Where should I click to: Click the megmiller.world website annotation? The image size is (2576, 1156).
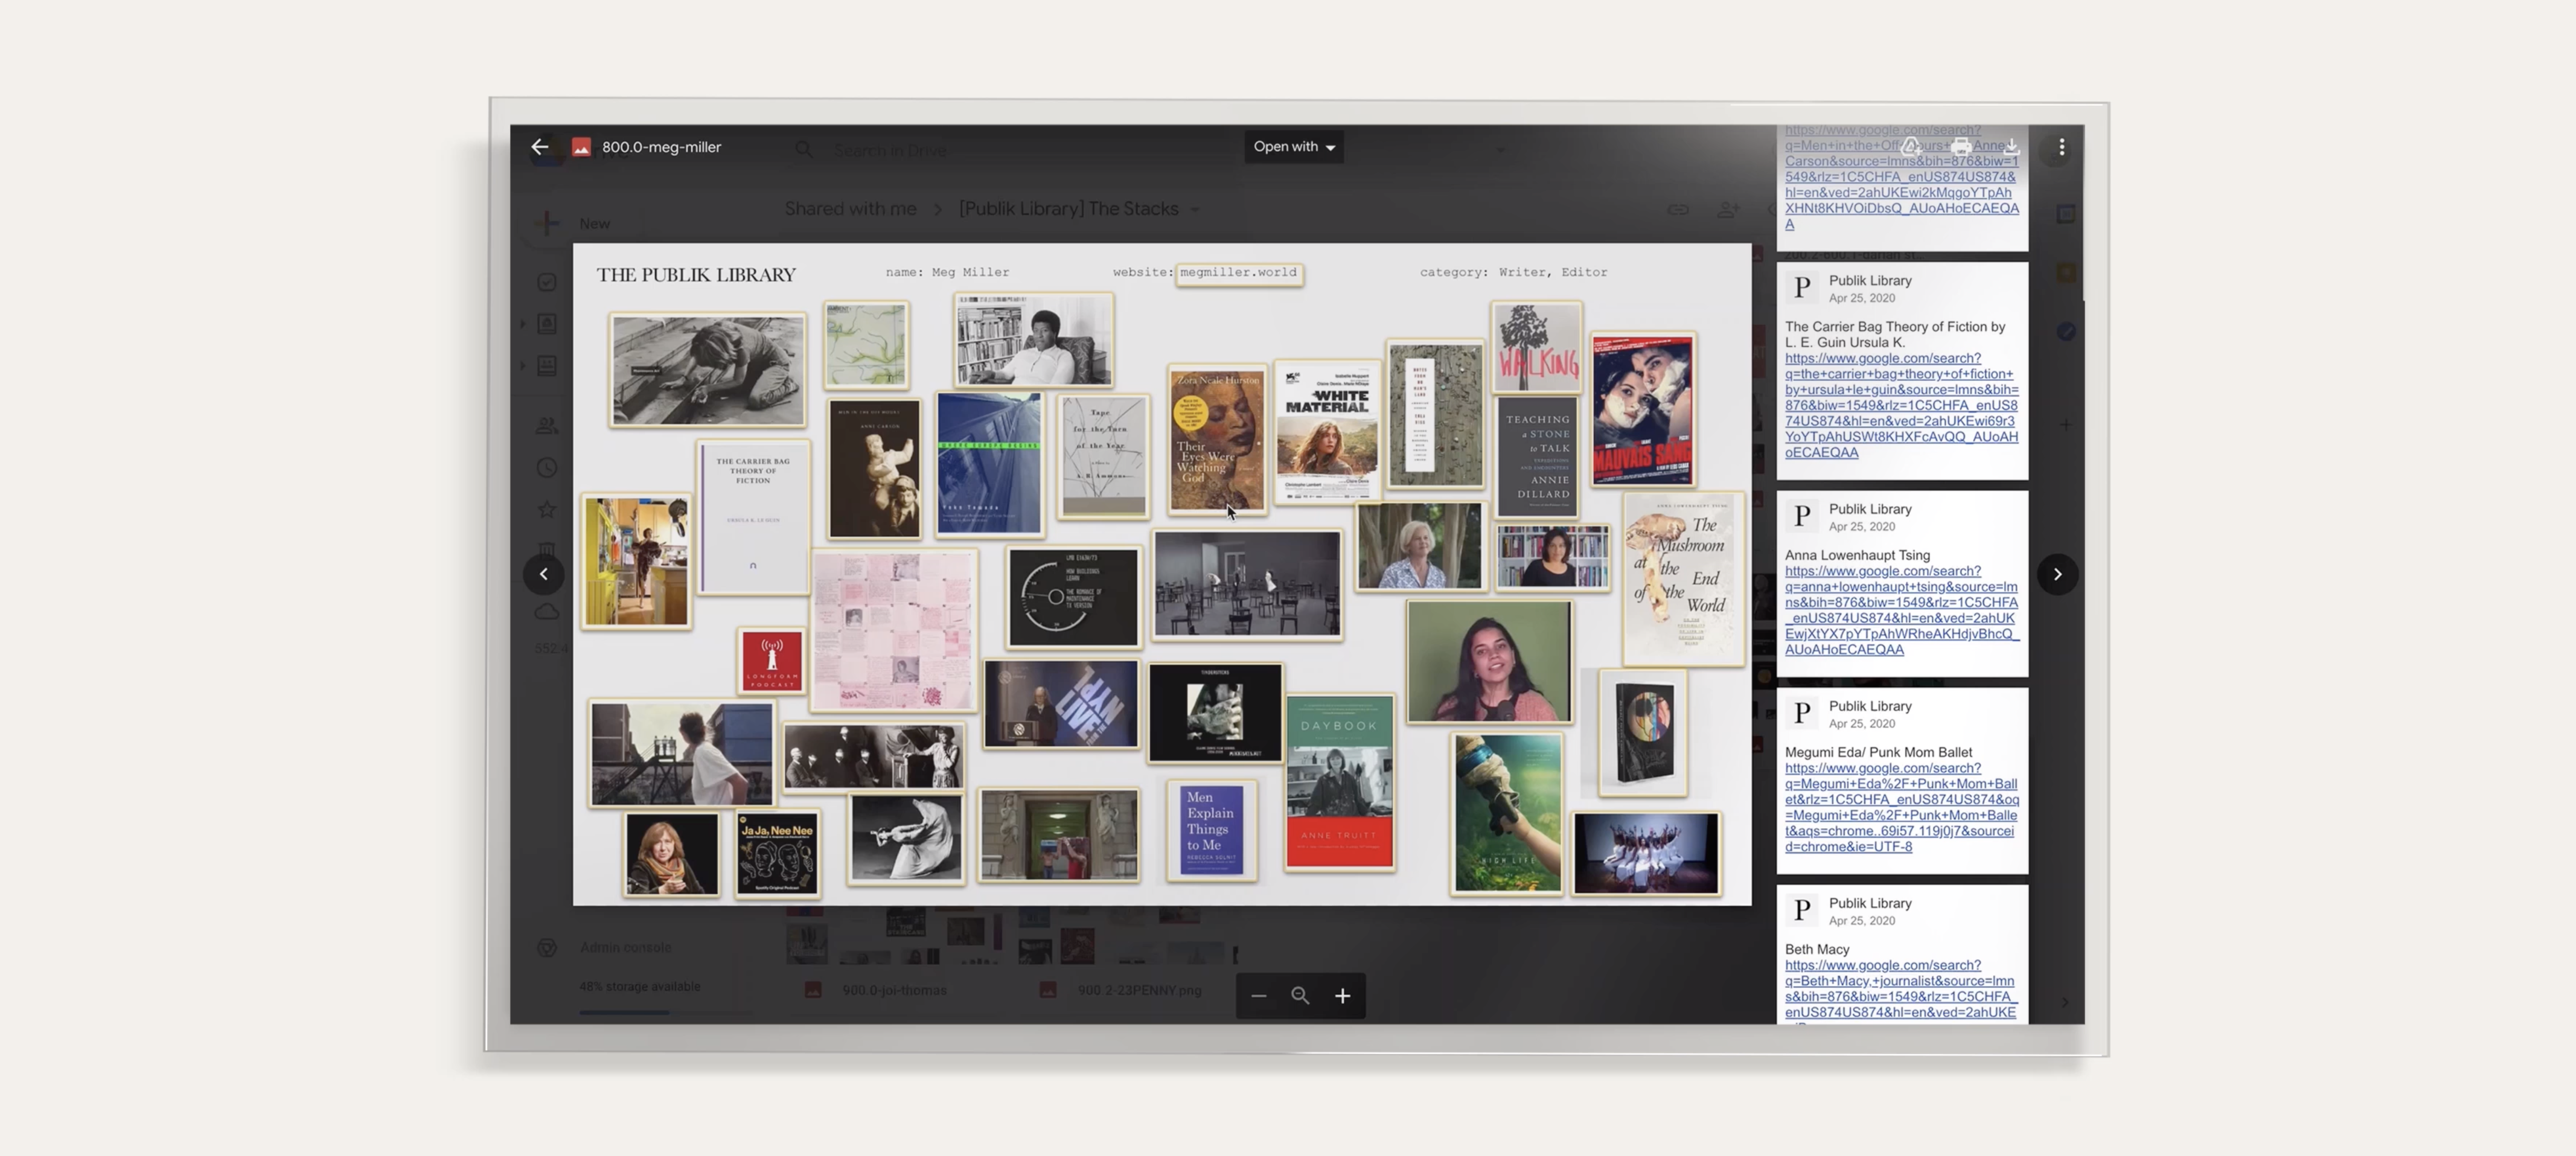click(1238, 272)
